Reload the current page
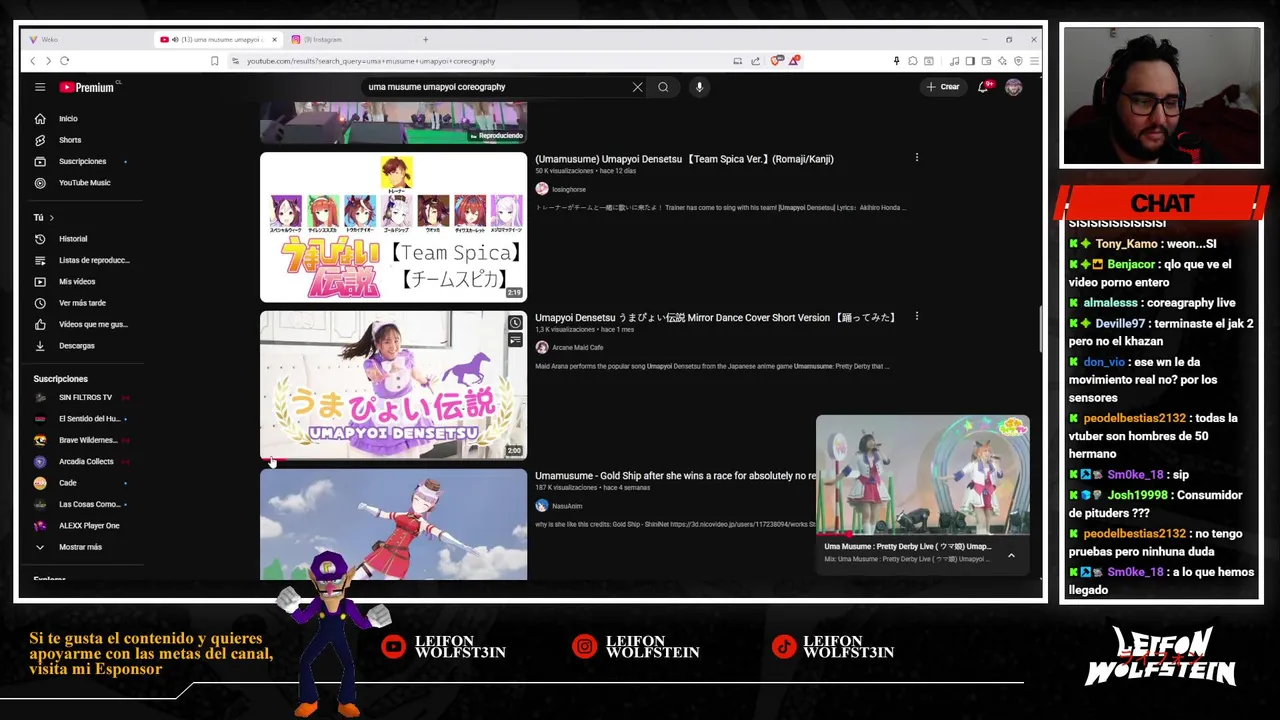 pyautogui.click(x=64, y=61)
